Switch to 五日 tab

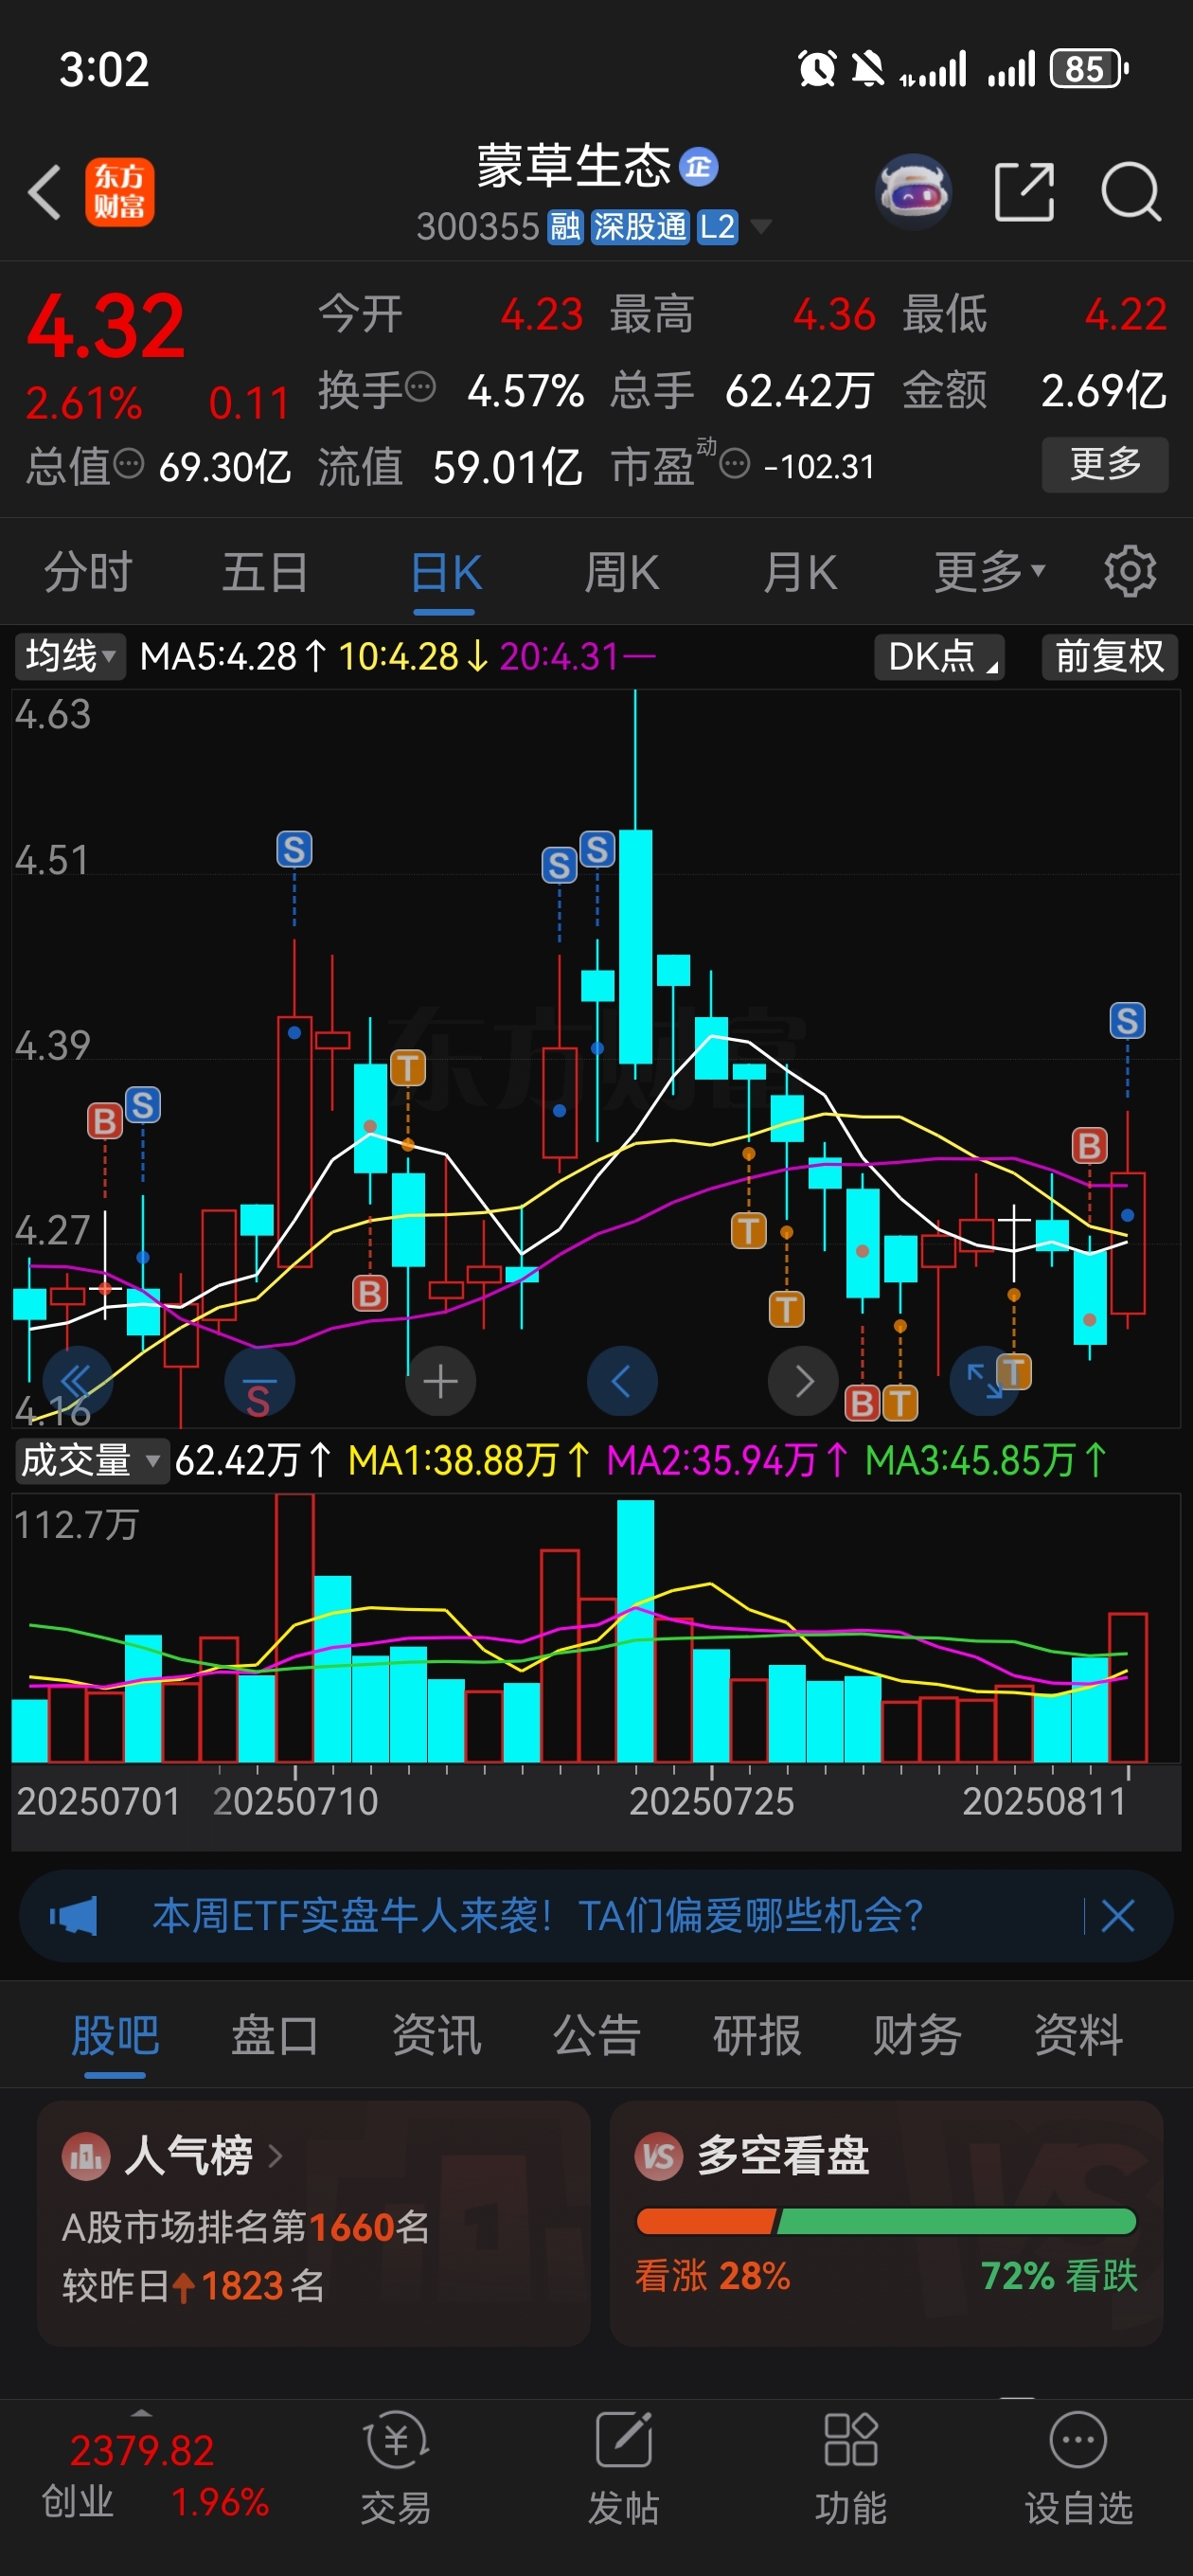[x=265, y=573]
